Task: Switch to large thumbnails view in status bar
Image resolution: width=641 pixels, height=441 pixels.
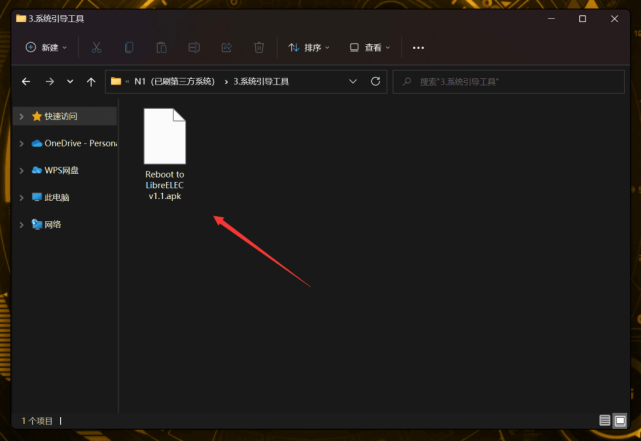Action: (620, 420)
